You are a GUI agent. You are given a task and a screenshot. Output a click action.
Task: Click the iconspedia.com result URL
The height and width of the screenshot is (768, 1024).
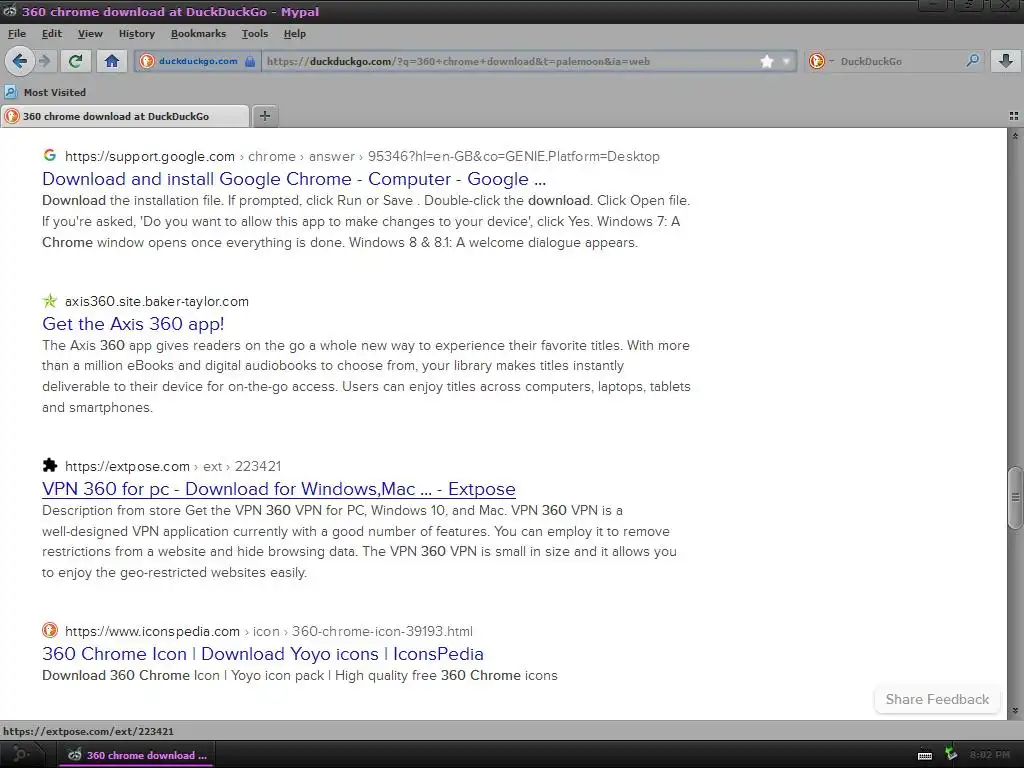268,632
